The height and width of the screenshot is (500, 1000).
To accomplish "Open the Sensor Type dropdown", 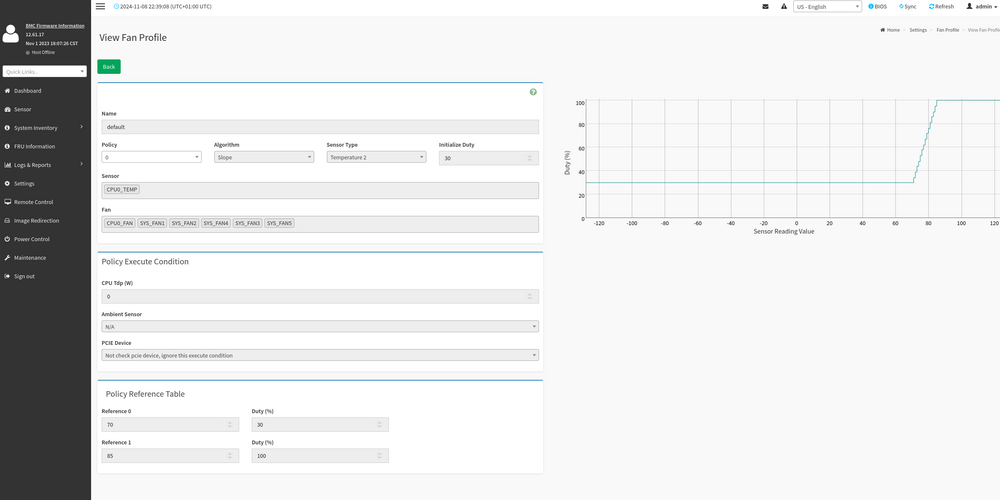I will [376, 157].
